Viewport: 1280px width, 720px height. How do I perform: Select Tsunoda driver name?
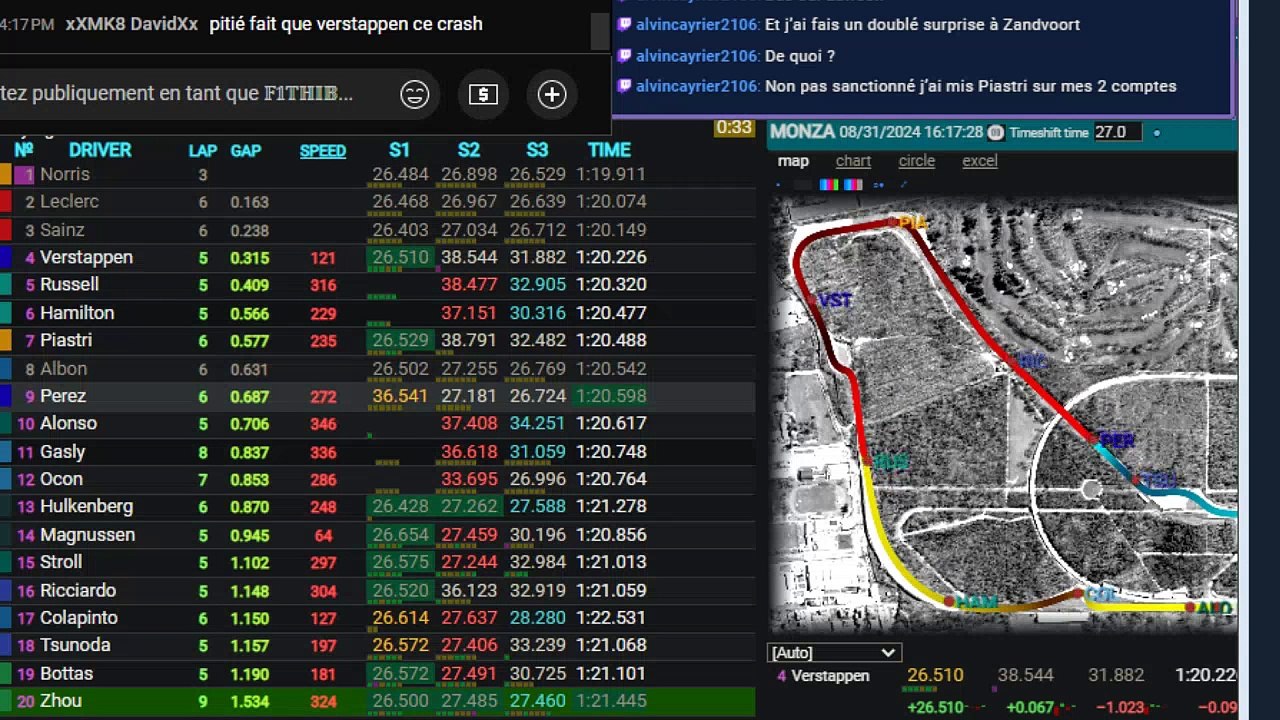(x=75, y=646)
